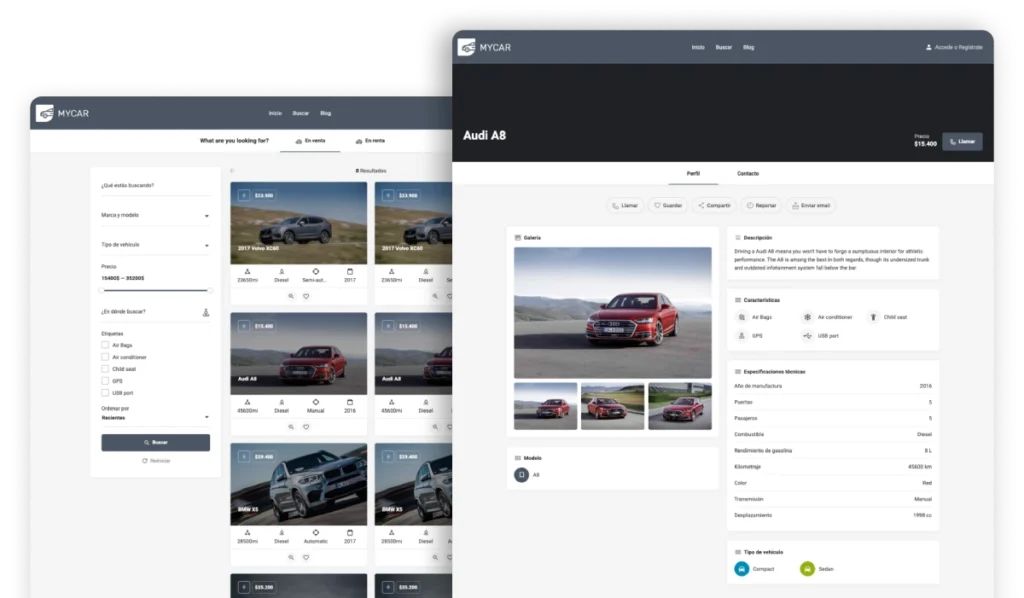Click the heart icon under the Audi A8 listing
Viewport: 1024px width, 598px height.
(306, 427)
